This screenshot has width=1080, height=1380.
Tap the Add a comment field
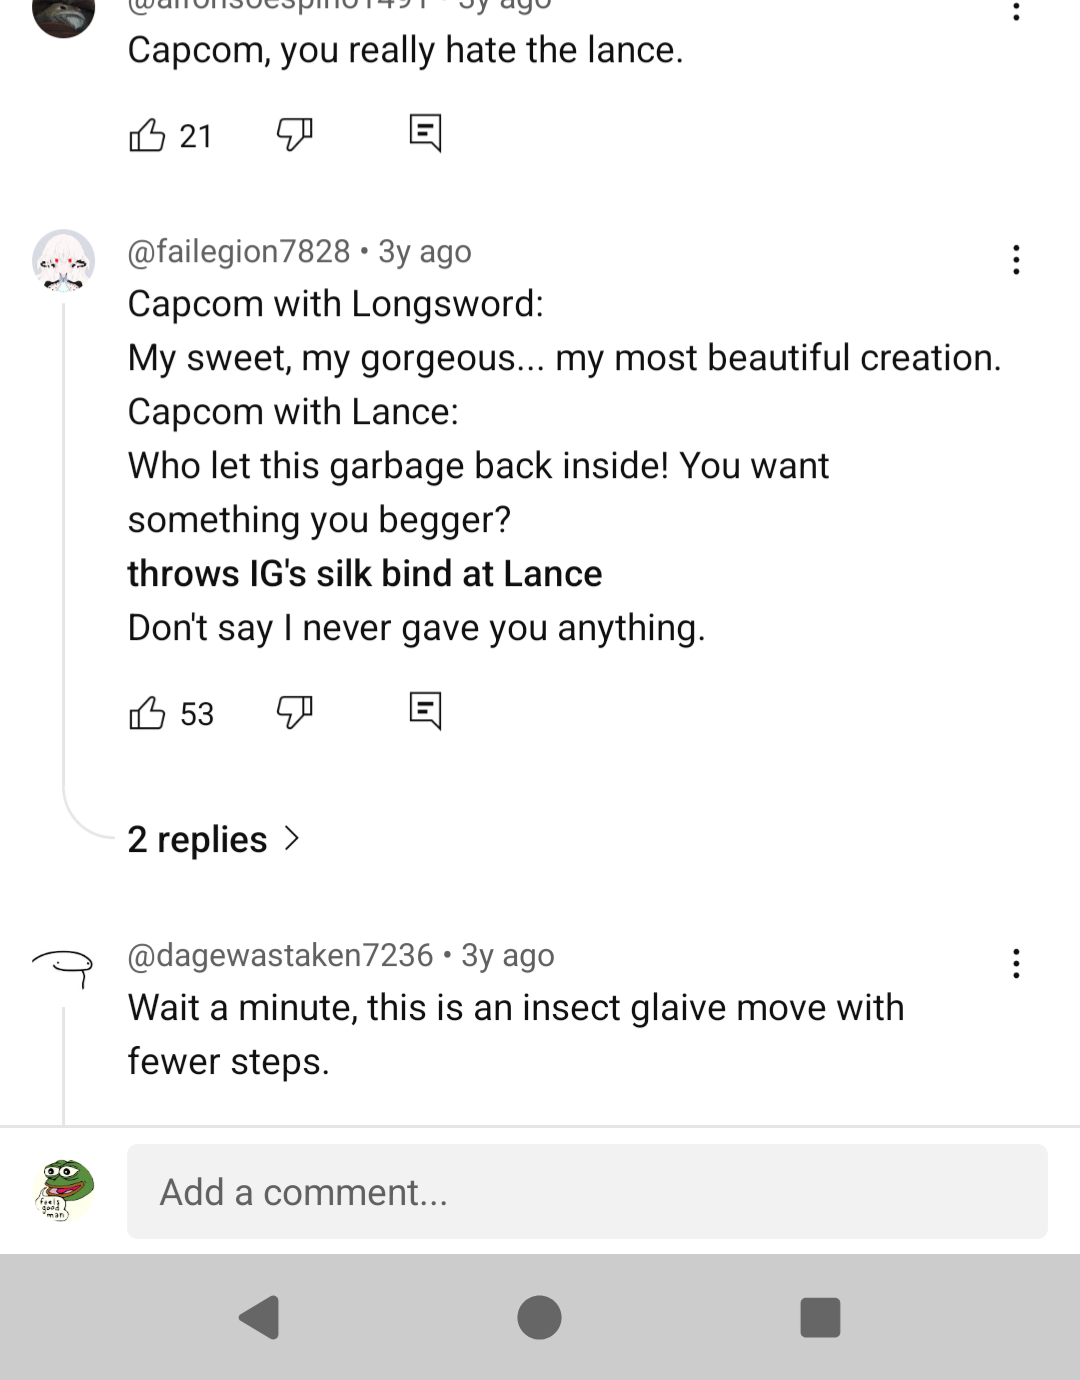(587, 1192)
